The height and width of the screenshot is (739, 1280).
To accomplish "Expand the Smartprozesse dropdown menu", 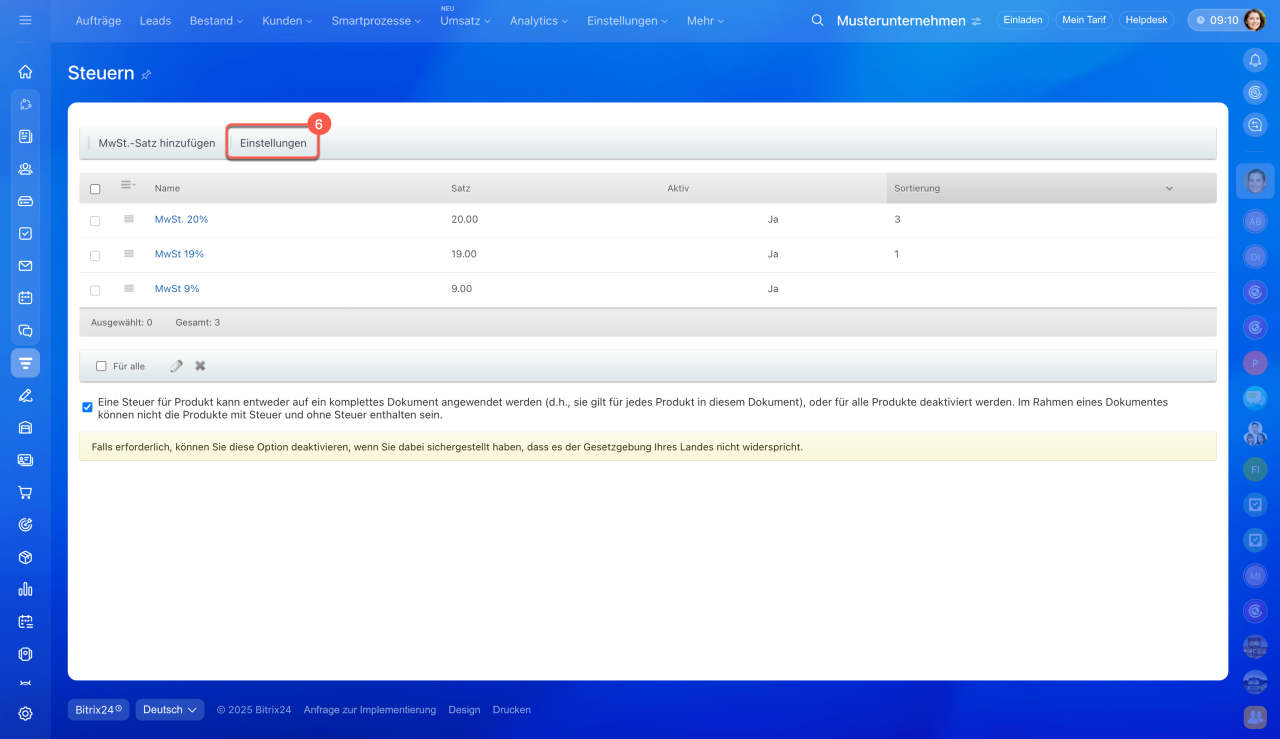I will [376, 20].
